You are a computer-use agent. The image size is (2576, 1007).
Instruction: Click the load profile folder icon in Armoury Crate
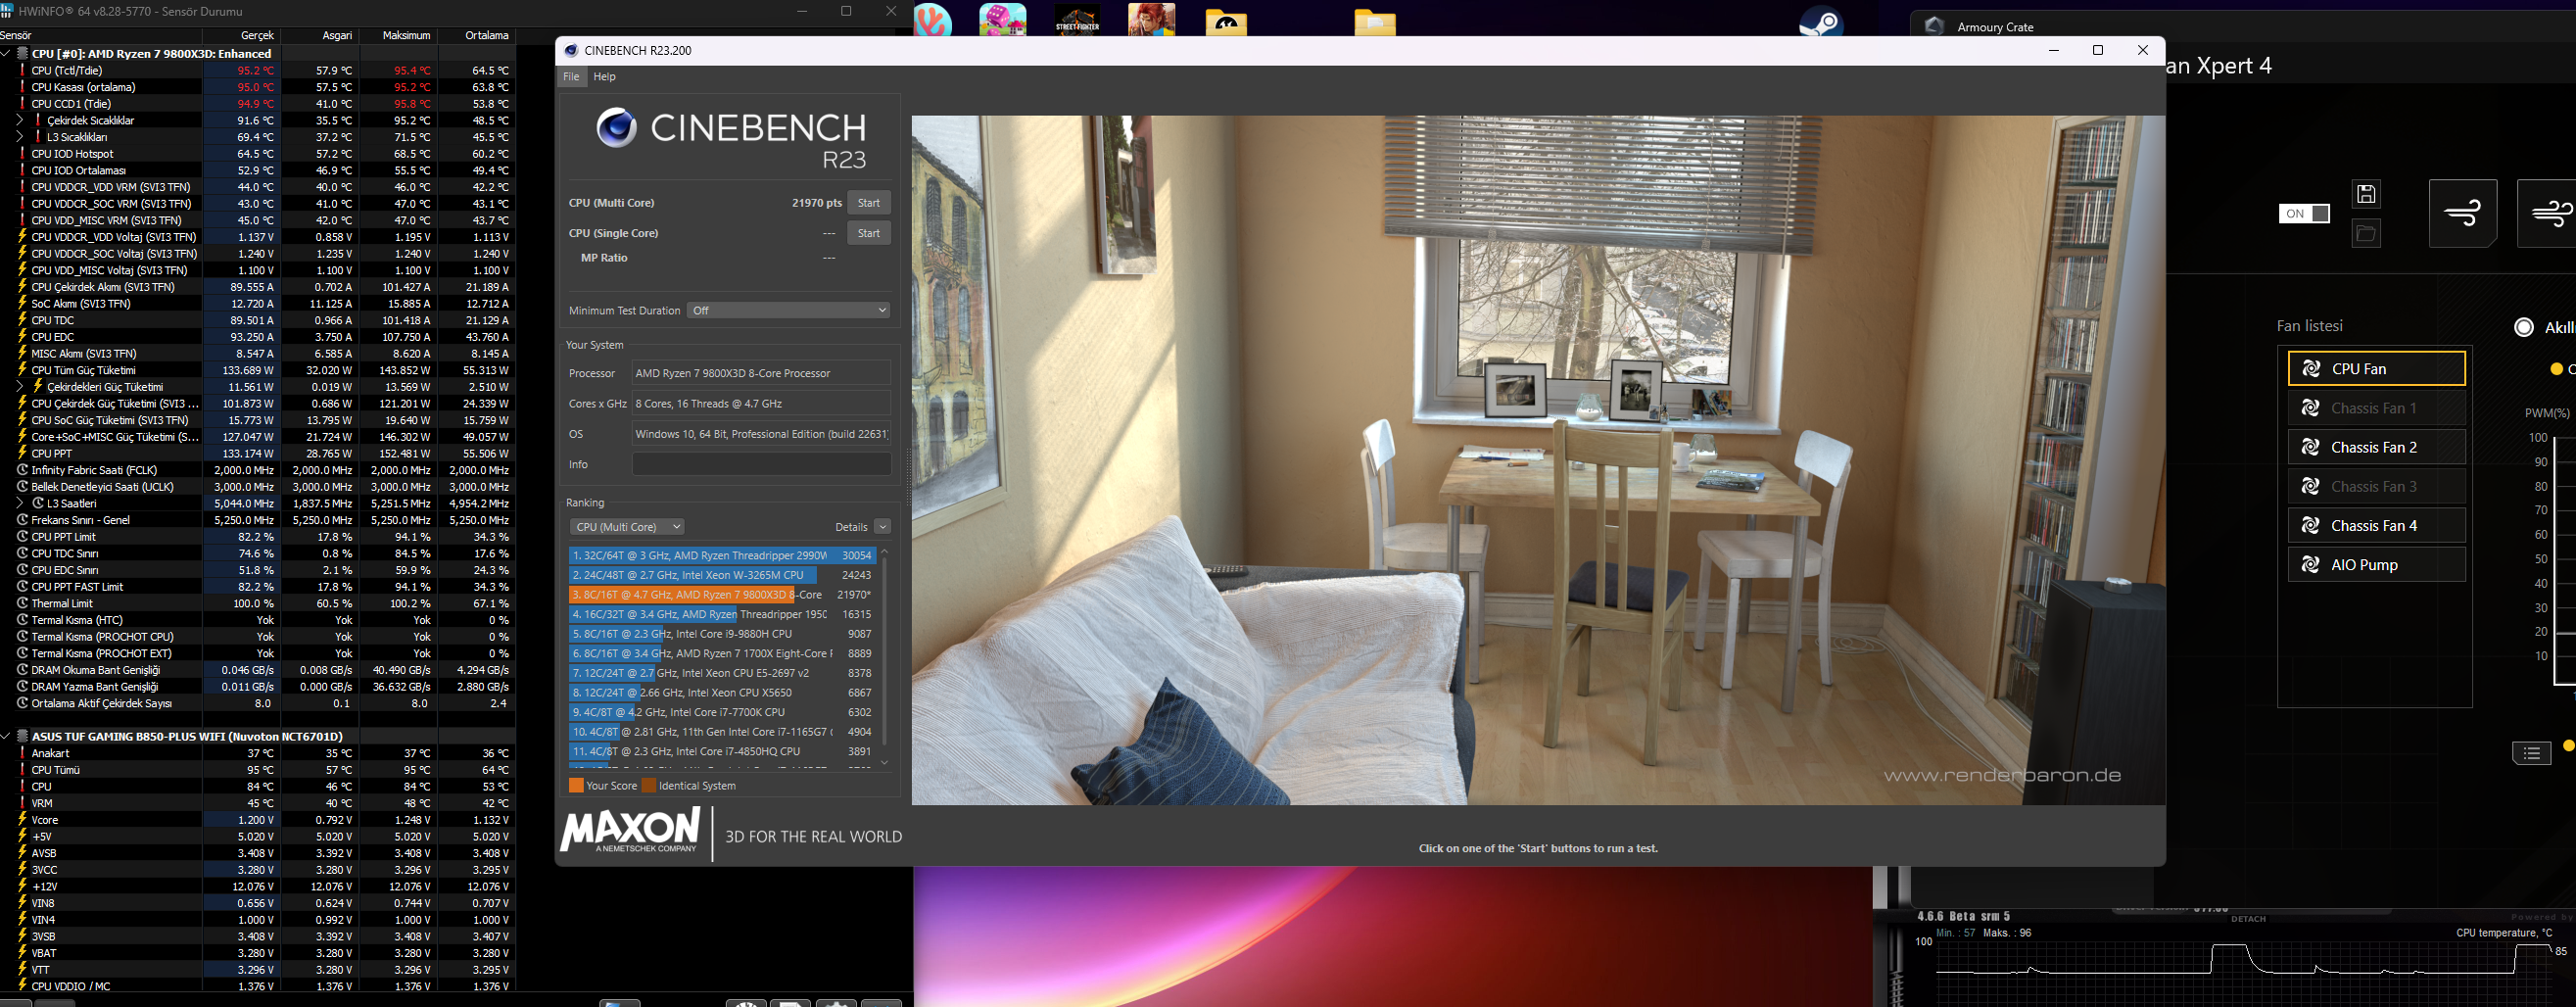click(2366, 233)
